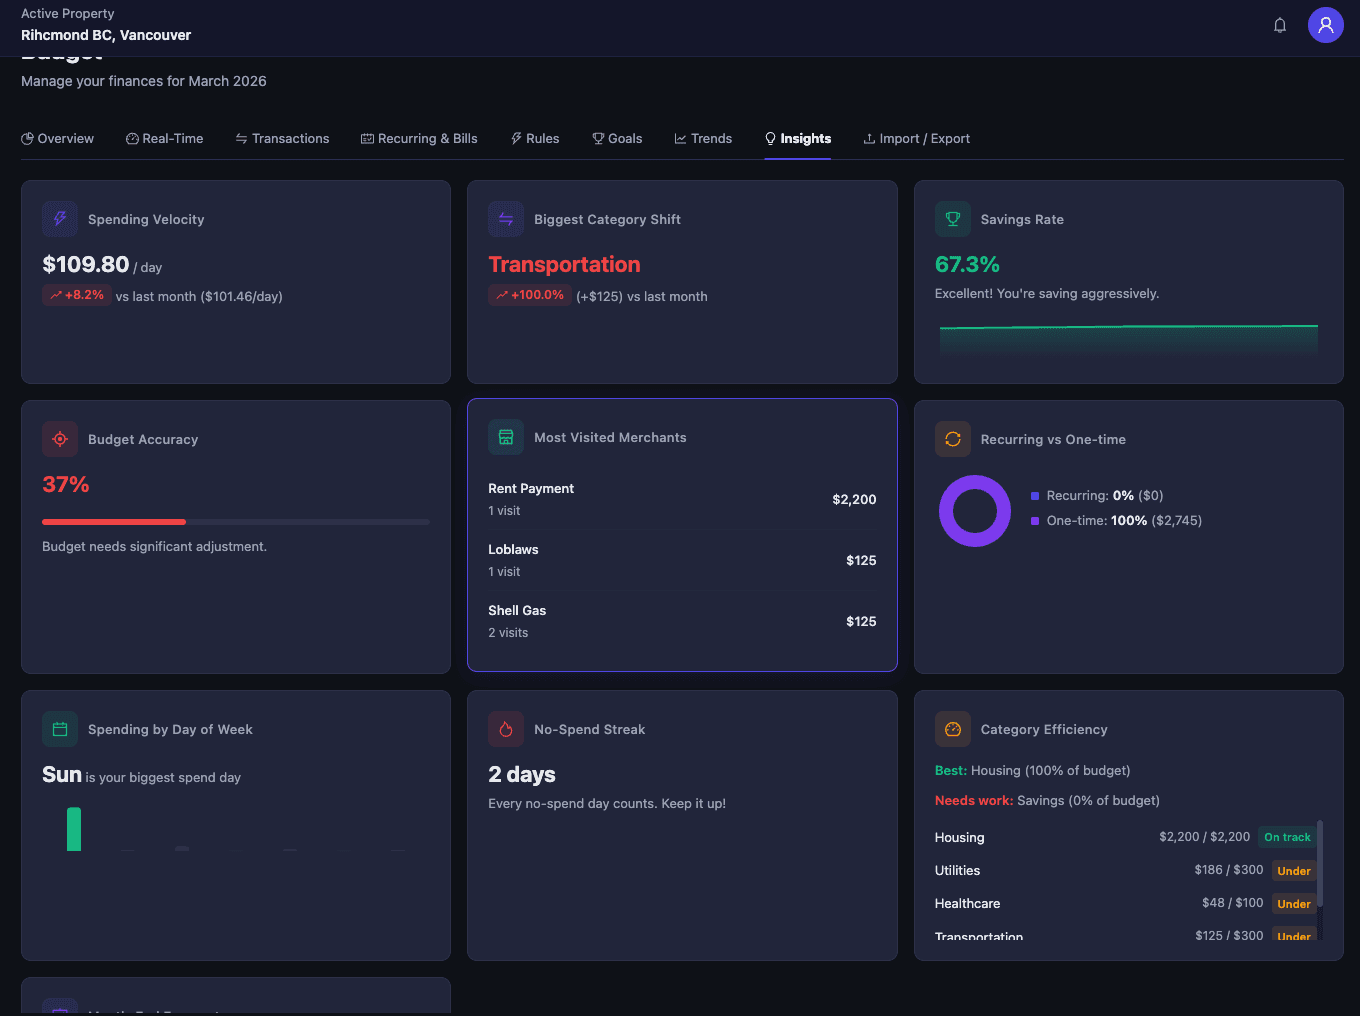Click the Most Visited Merchants store icon

coord(506,437)
